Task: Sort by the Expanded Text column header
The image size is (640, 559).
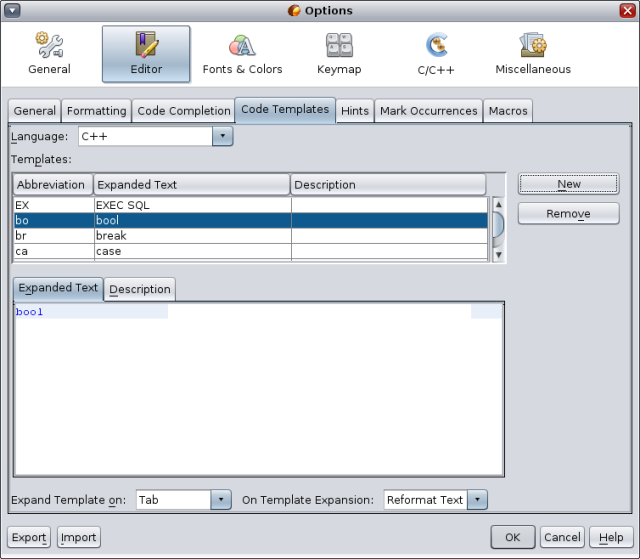Action: click(191, 185)
